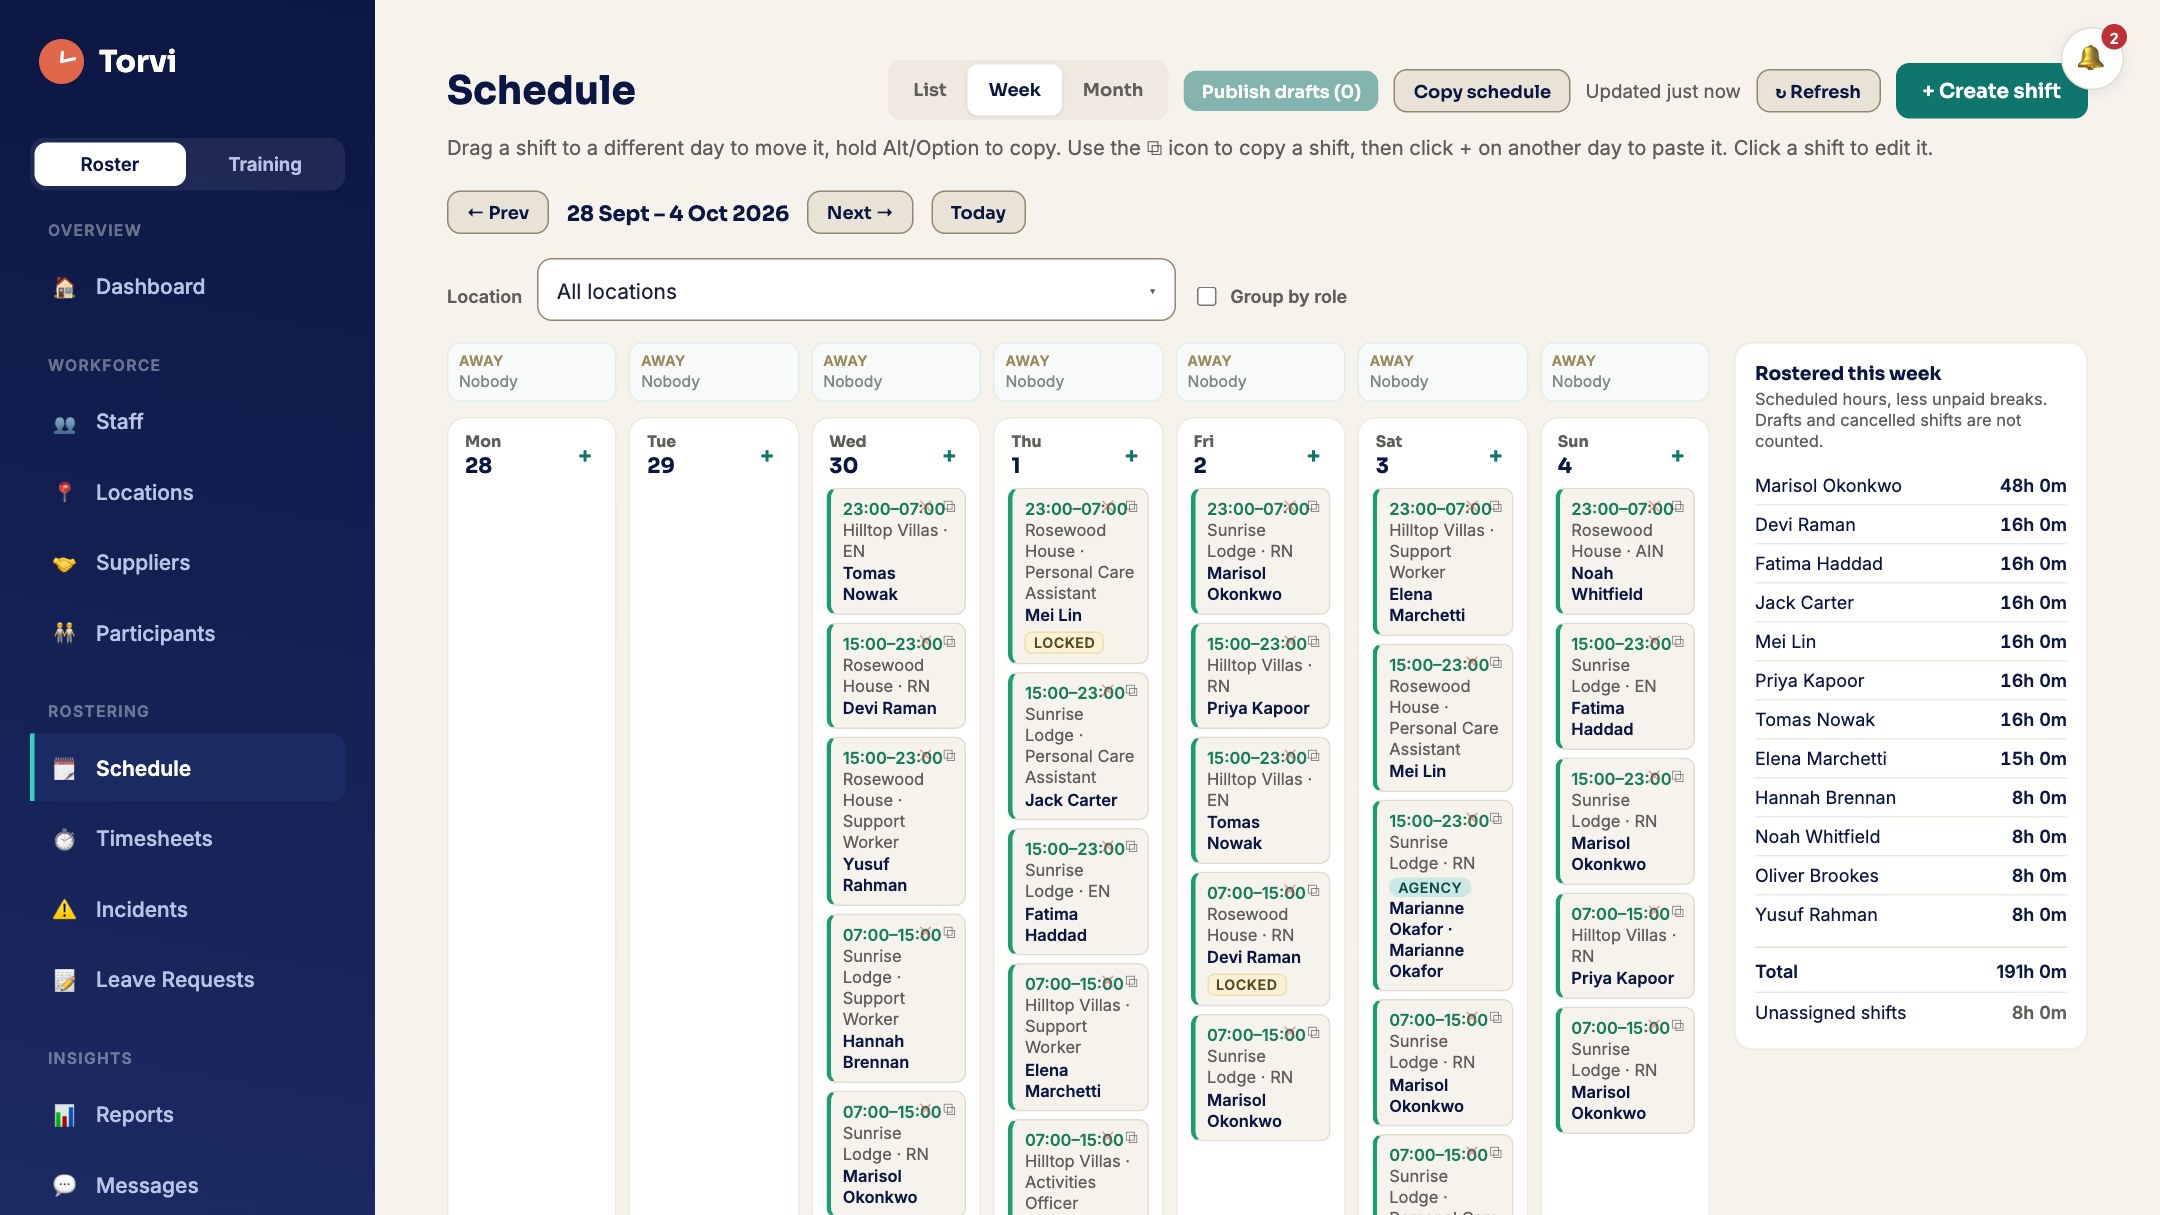2160x1215 pixels.
Task: Copy Elena Marchetti's Saturday 23:00 shift
Action: [x=1496, y=507]
